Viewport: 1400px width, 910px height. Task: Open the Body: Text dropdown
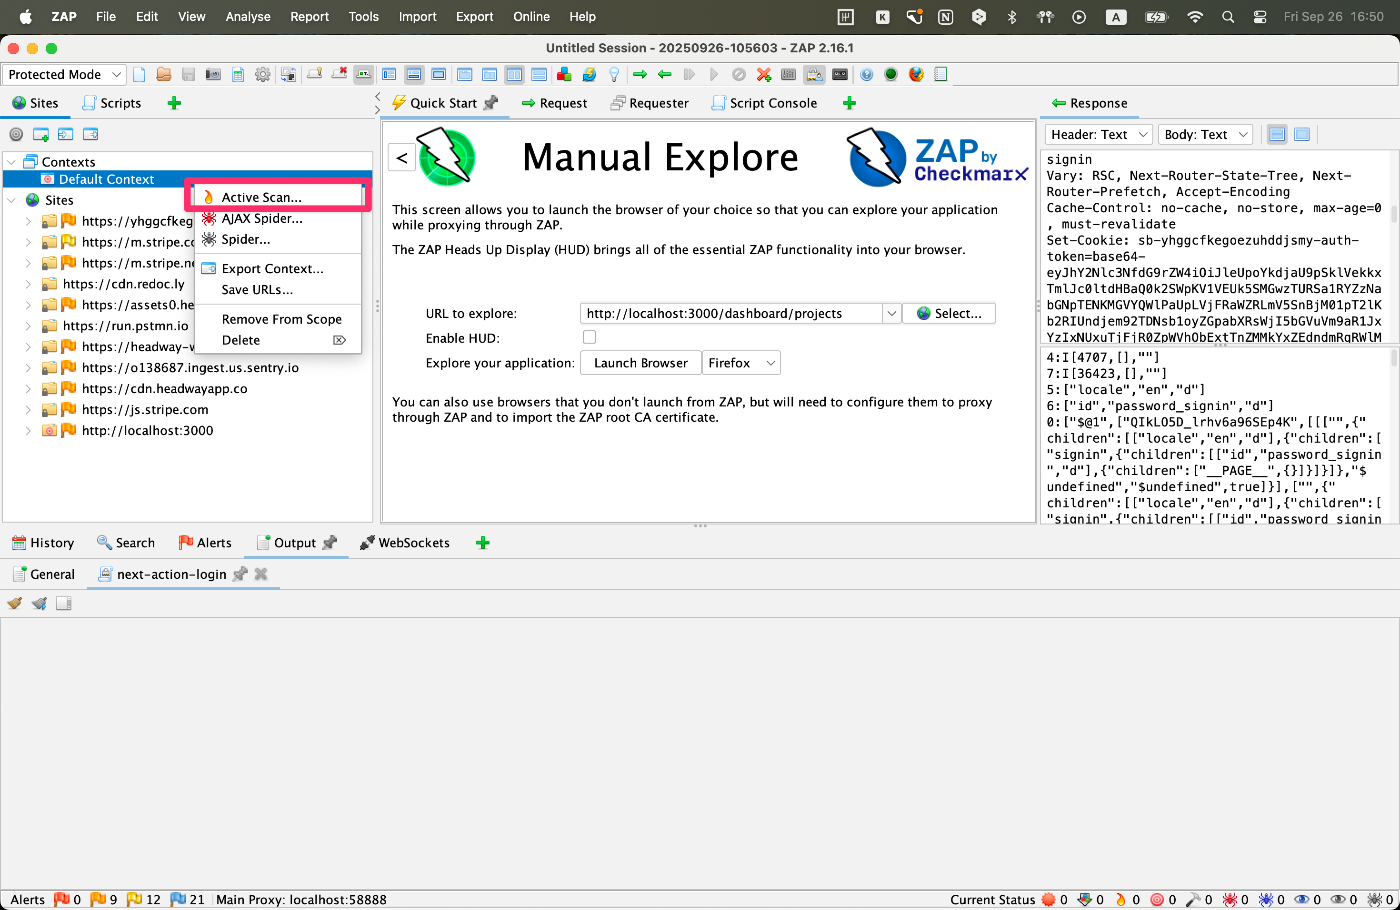pyautogui.click(x=1205, y=134)
